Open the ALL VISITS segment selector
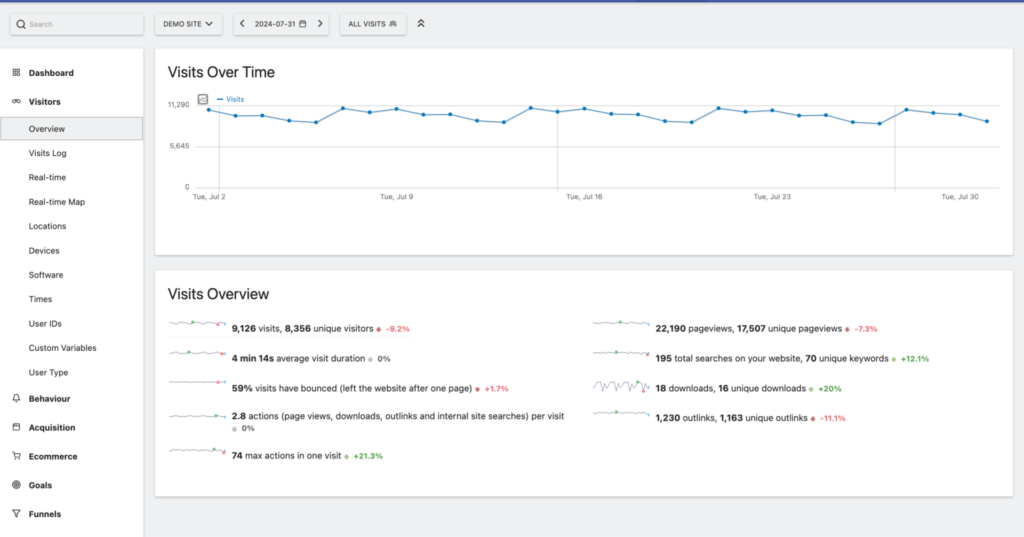Image resolution: width=1024 pixels, height=537 pixels. pos(372,23)
